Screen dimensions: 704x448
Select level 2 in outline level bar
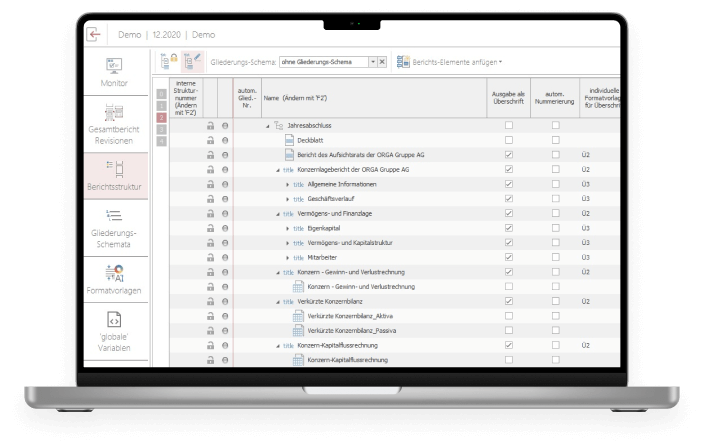pyautogui.click(x=161, y=118)
